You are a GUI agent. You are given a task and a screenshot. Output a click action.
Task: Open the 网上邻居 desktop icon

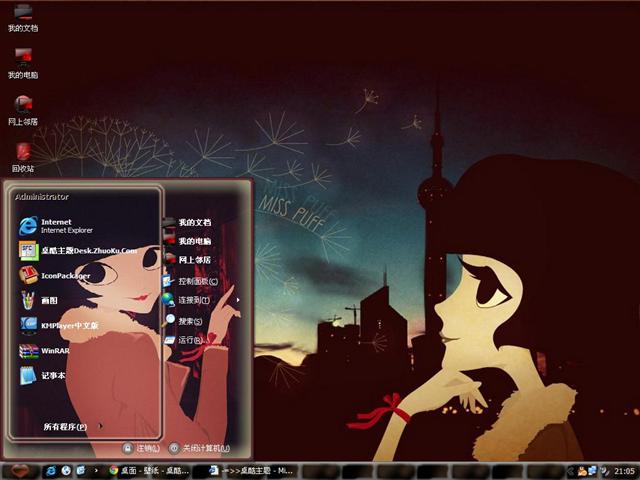click(23, 110)
